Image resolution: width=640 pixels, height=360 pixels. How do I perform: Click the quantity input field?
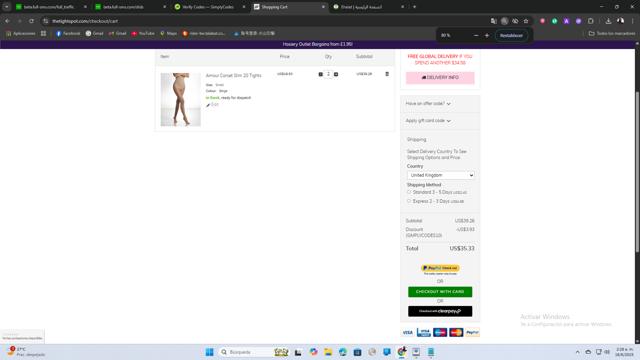(x=328, y=74)
